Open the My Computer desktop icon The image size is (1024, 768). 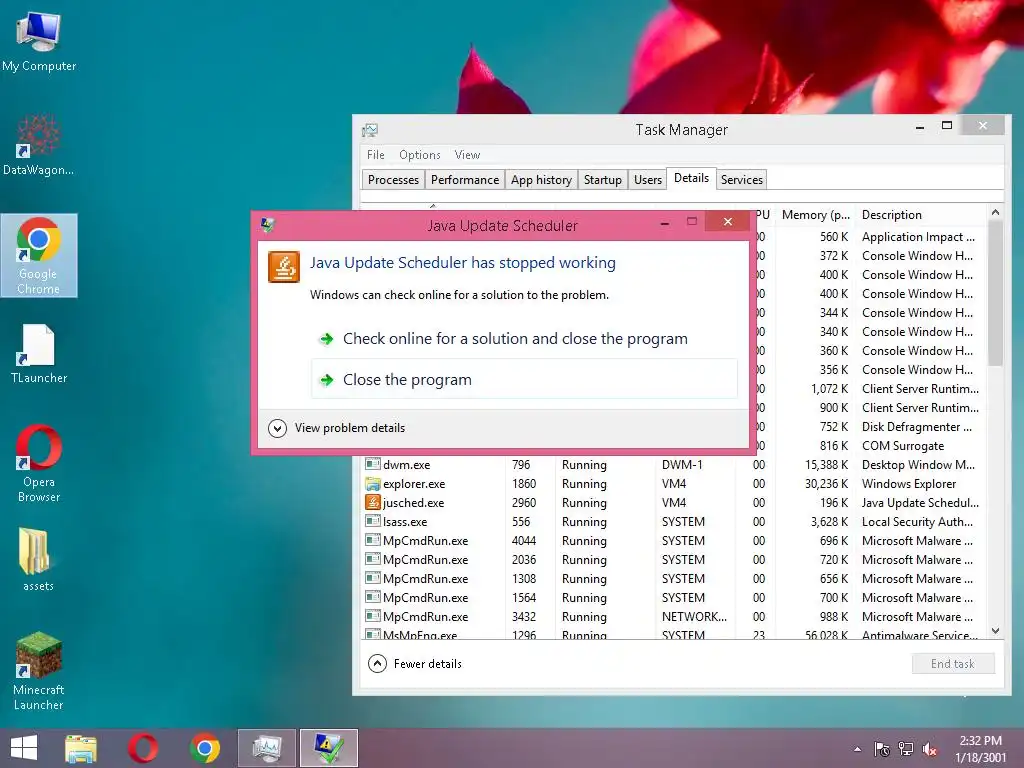[x=39, y=42]
